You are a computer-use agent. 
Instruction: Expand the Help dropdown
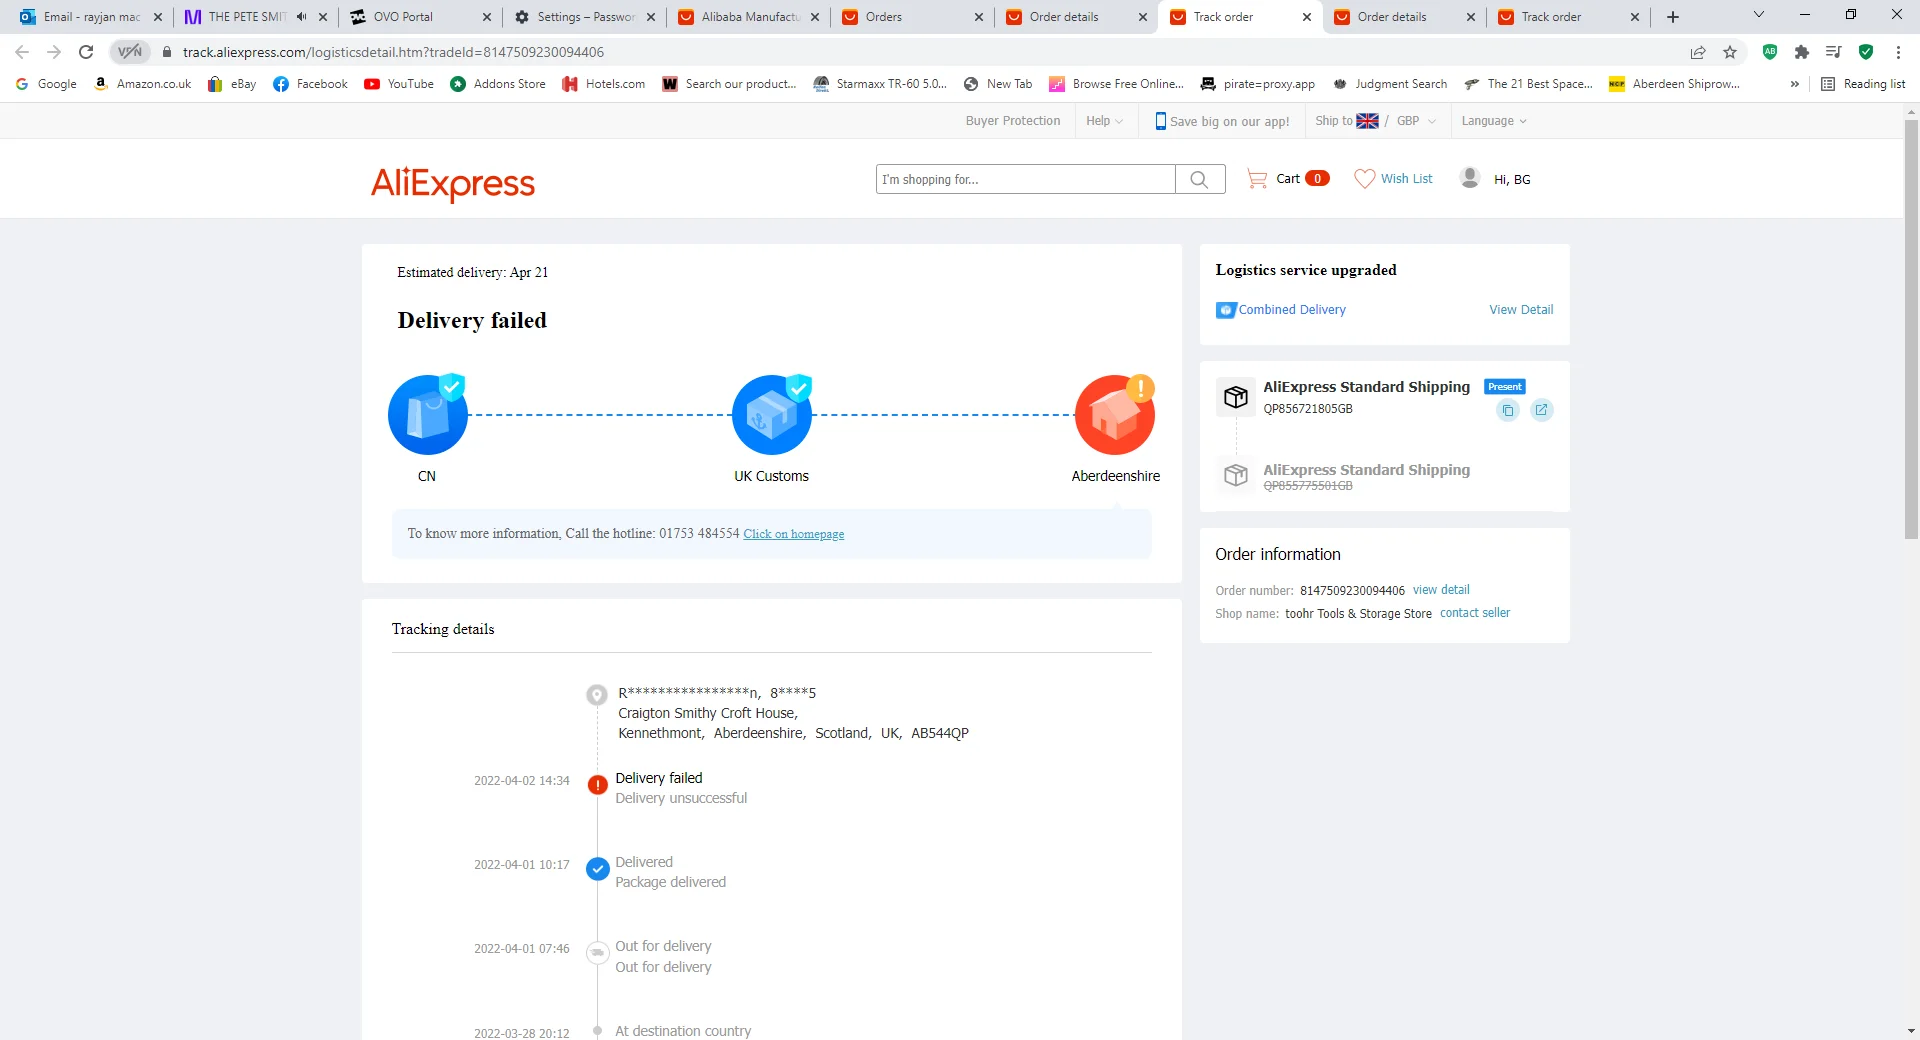tap(1105, 121)
